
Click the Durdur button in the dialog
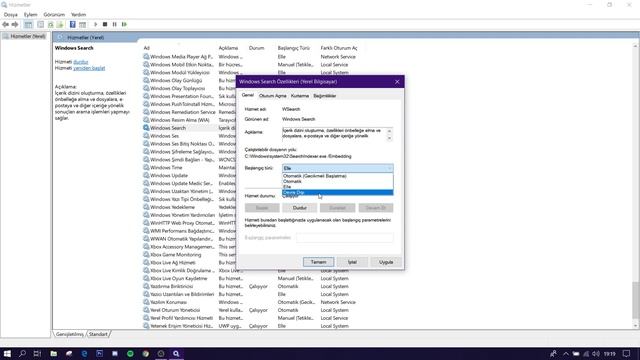300,208
